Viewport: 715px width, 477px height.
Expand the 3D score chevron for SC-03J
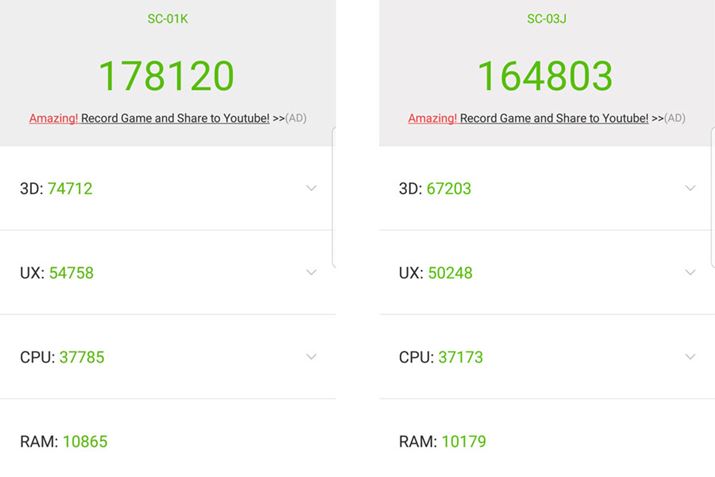690,188
